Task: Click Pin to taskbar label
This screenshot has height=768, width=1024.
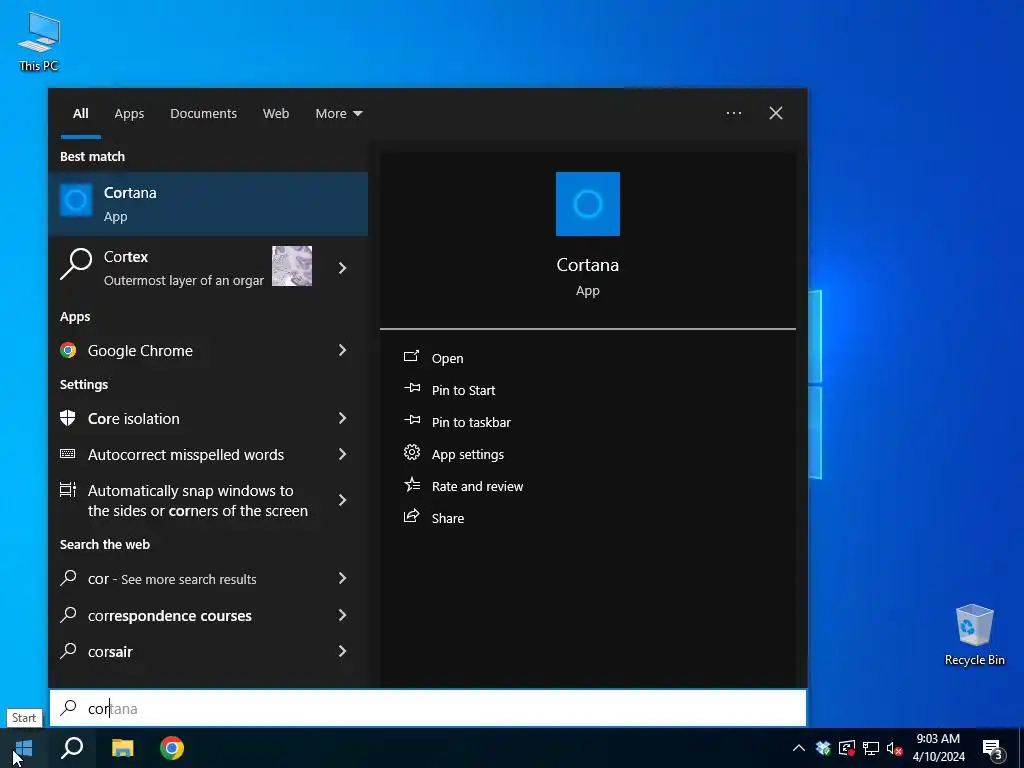Action: pos(471,422)
